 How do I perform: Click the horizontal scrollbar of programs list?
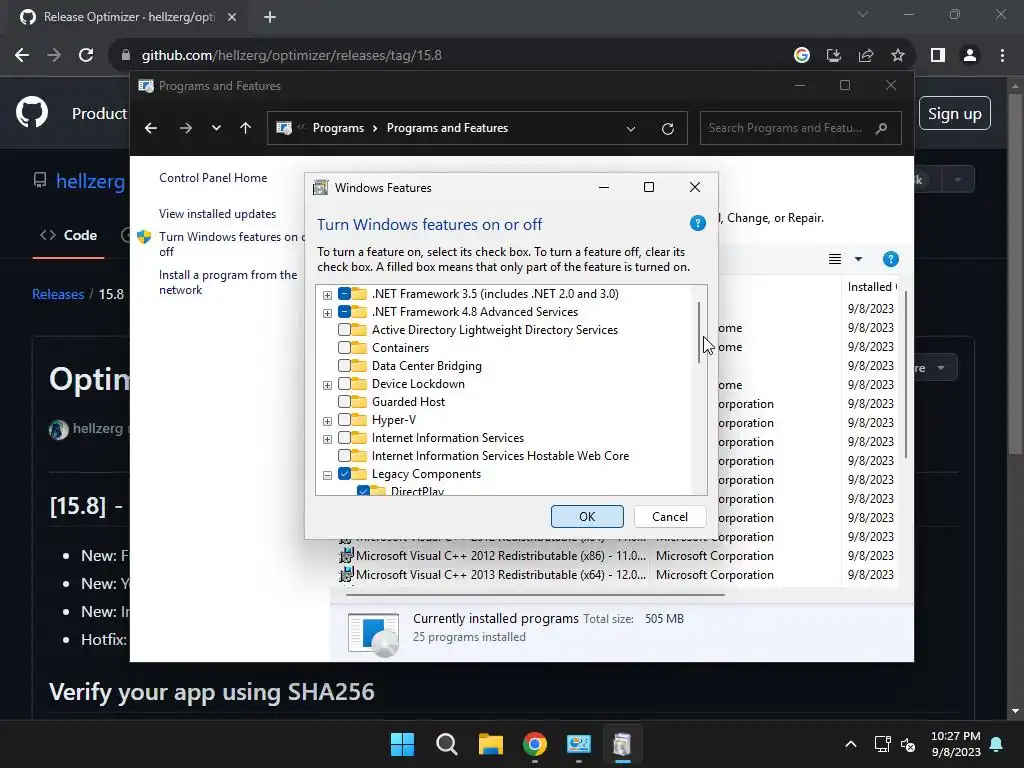pos(536,595)
